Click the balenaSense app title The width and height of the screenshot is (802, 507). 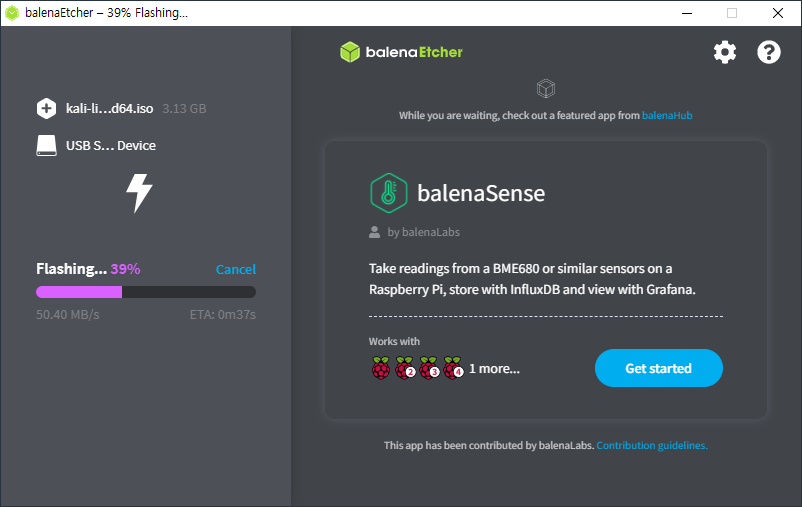point(481,193)
